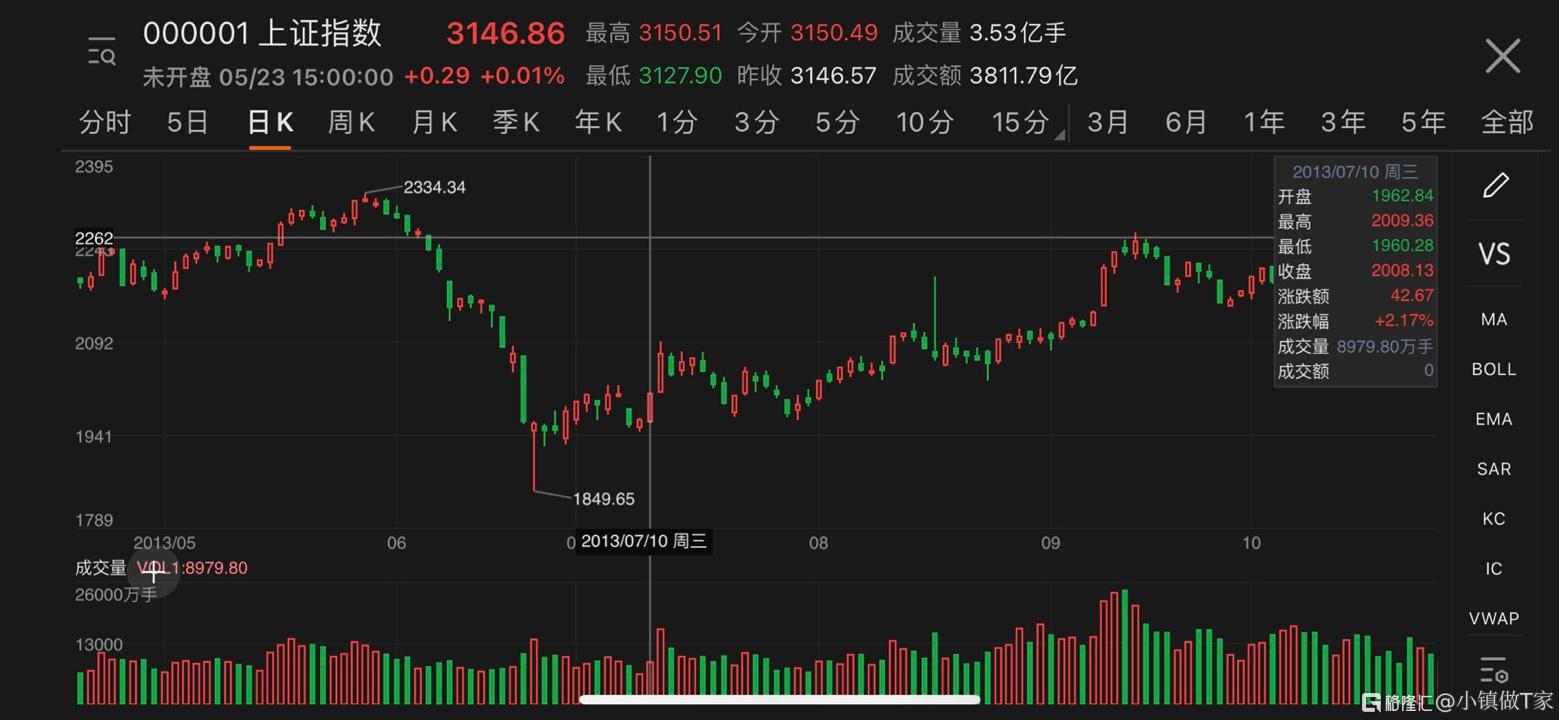The height and width of the screenshot is (720, 1559).
Task: Tap the 开盘 1962.84 row
Action: coord(1356,196)
